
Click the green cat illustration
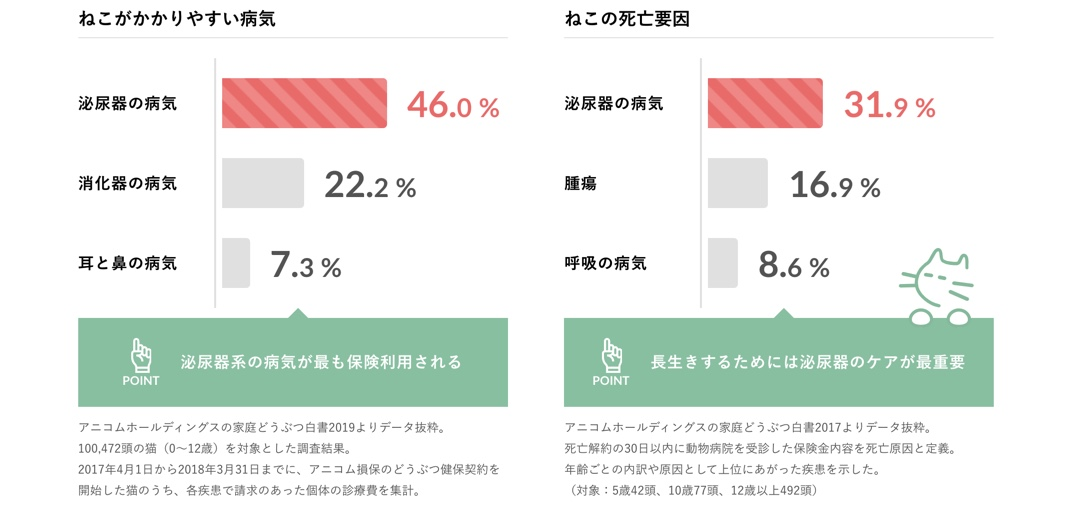[x=937, y=286]
